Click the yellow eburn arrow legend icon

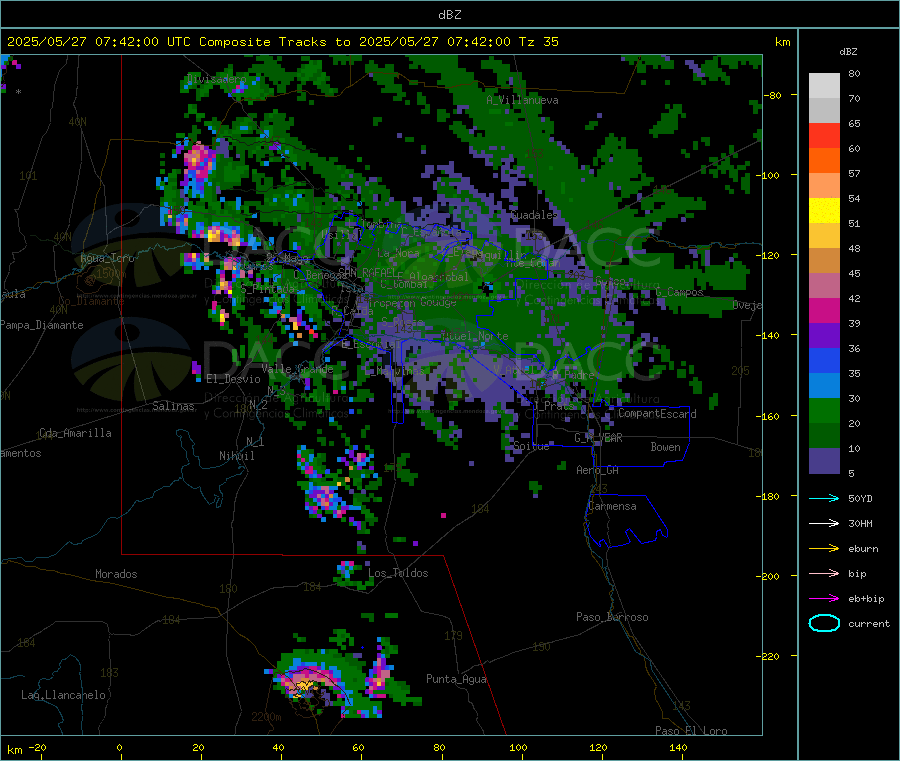[824, 549]
